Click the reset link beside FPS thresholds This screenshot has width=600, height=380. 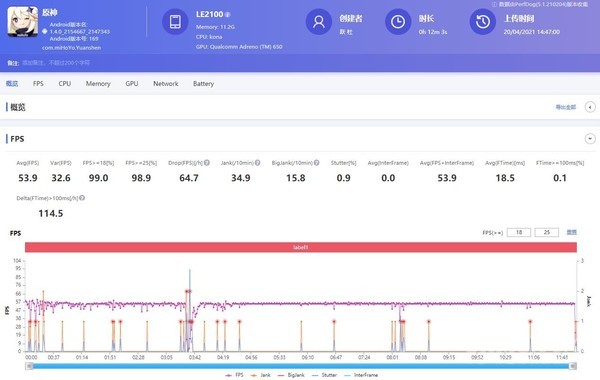point(571,232)
